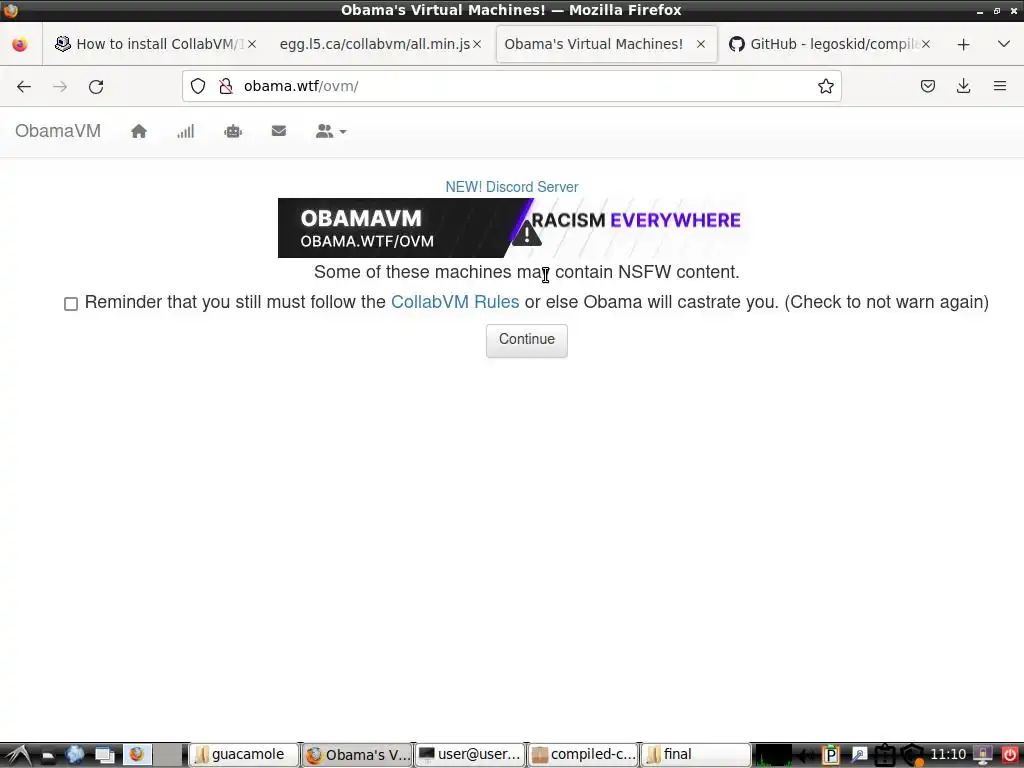Open the Firefox hamburger menu

(x=1000, y=86)
